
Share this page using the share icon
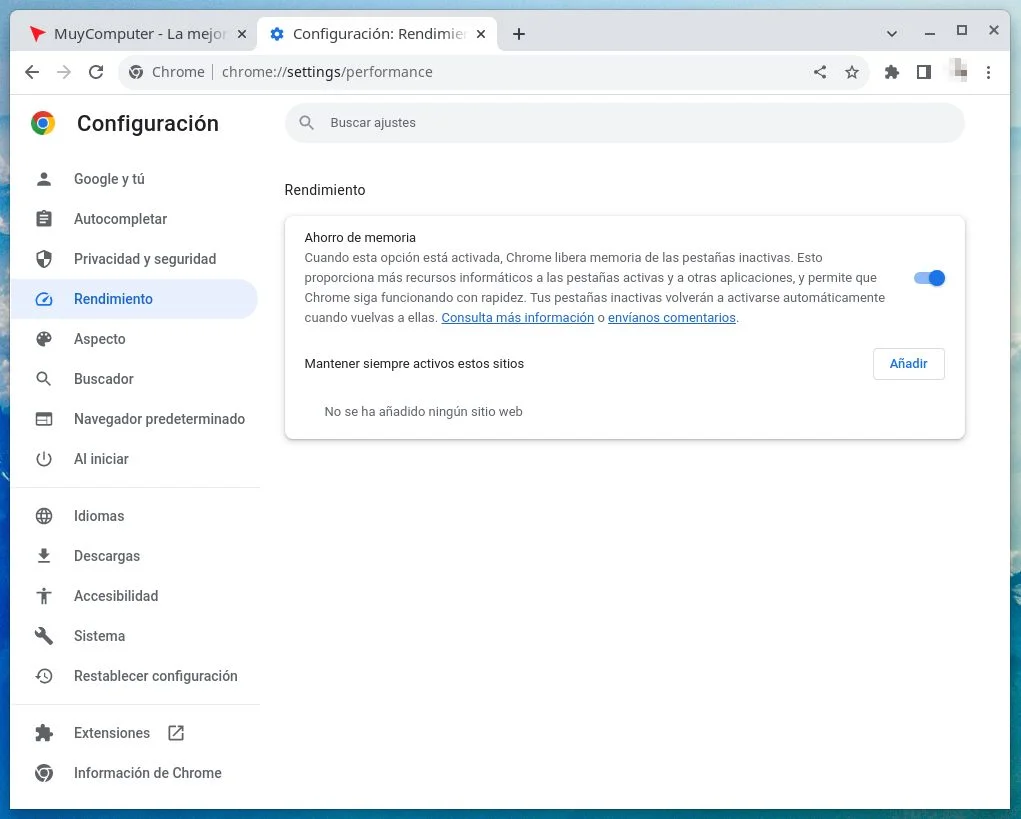(x=820, y=72)
